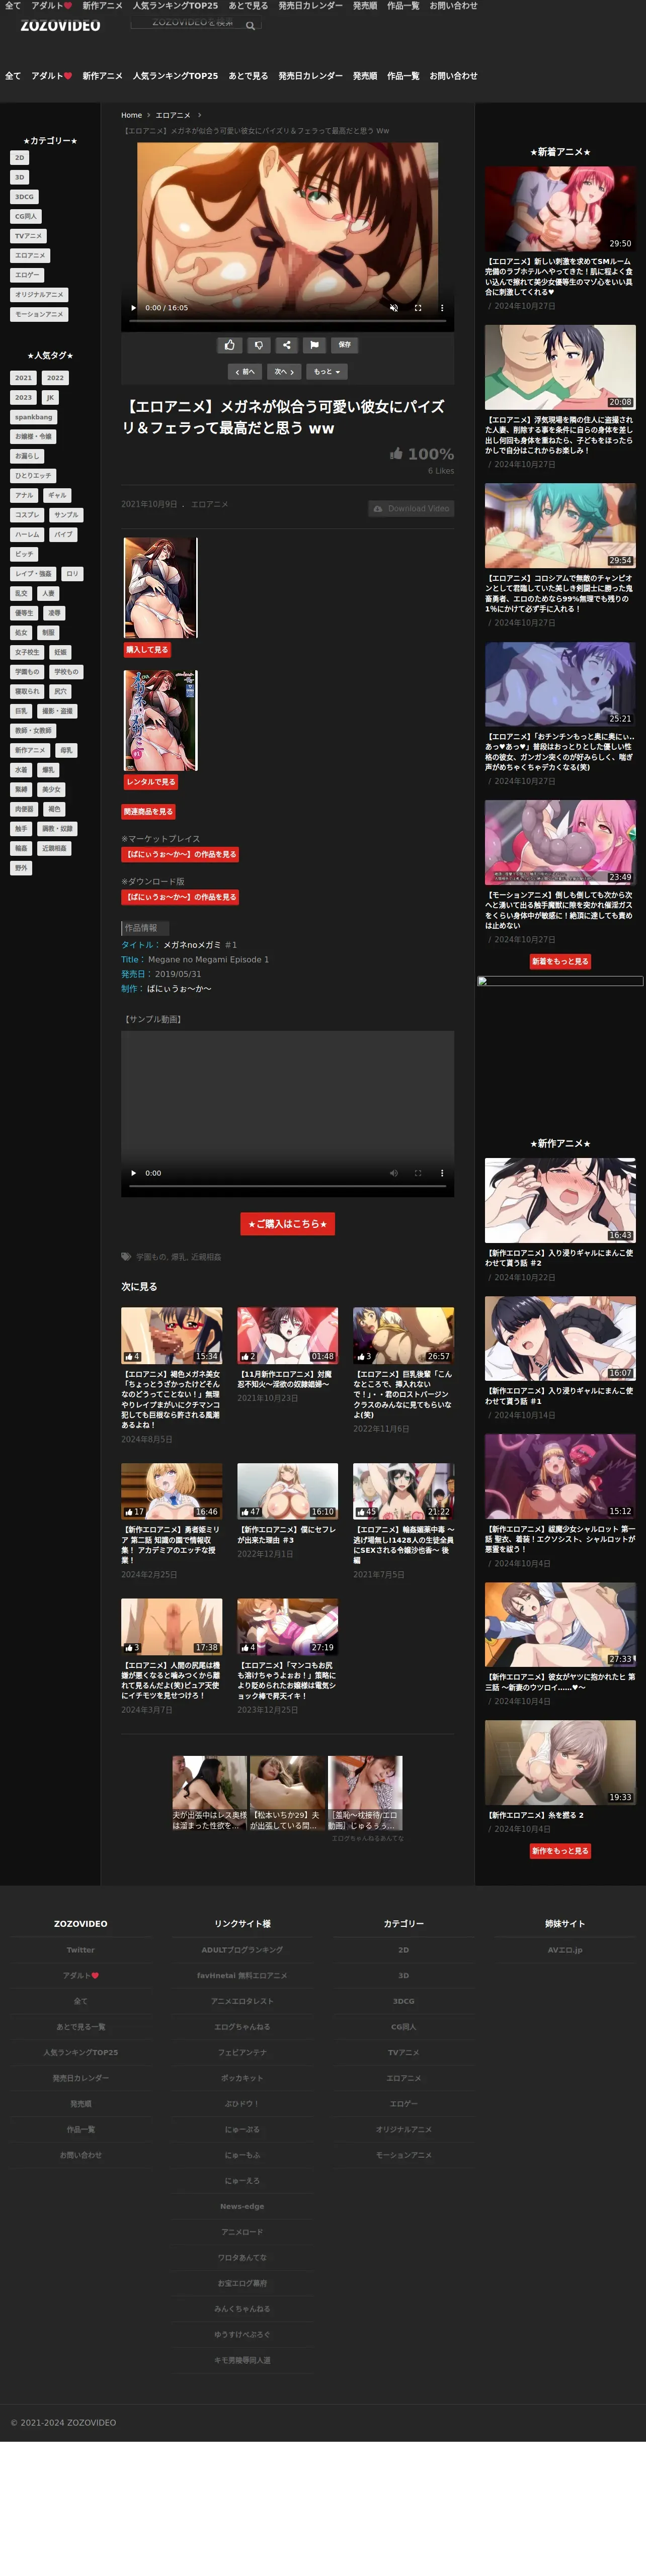The image size is (646, 2576).
Task: Click the thumbs-down dislike button
Action: (258, 345)
